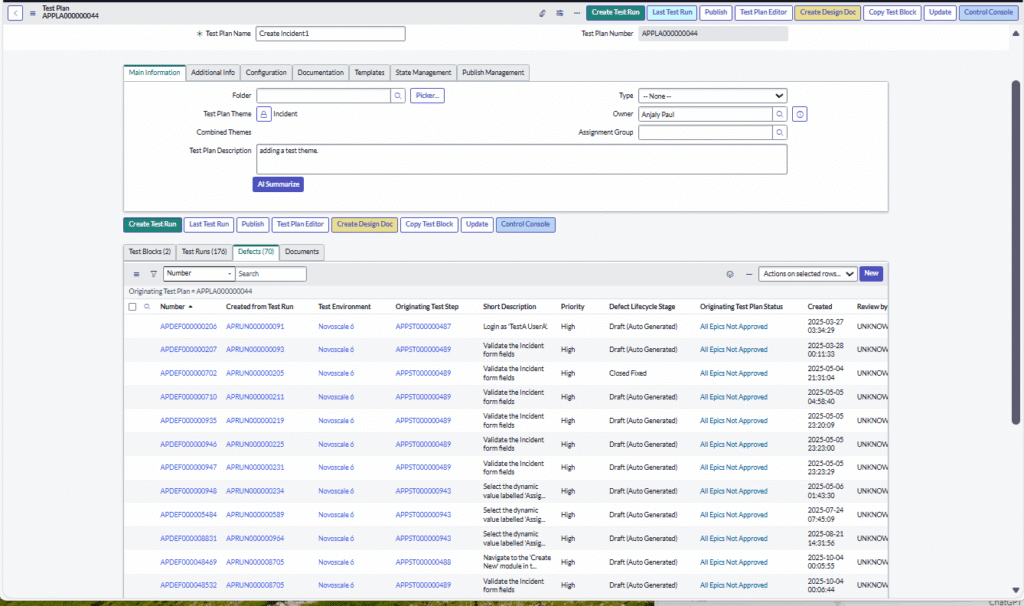1024x606 pixels.
Task: Click the defects list filter funnel icon
Action: tap(153, 273)
